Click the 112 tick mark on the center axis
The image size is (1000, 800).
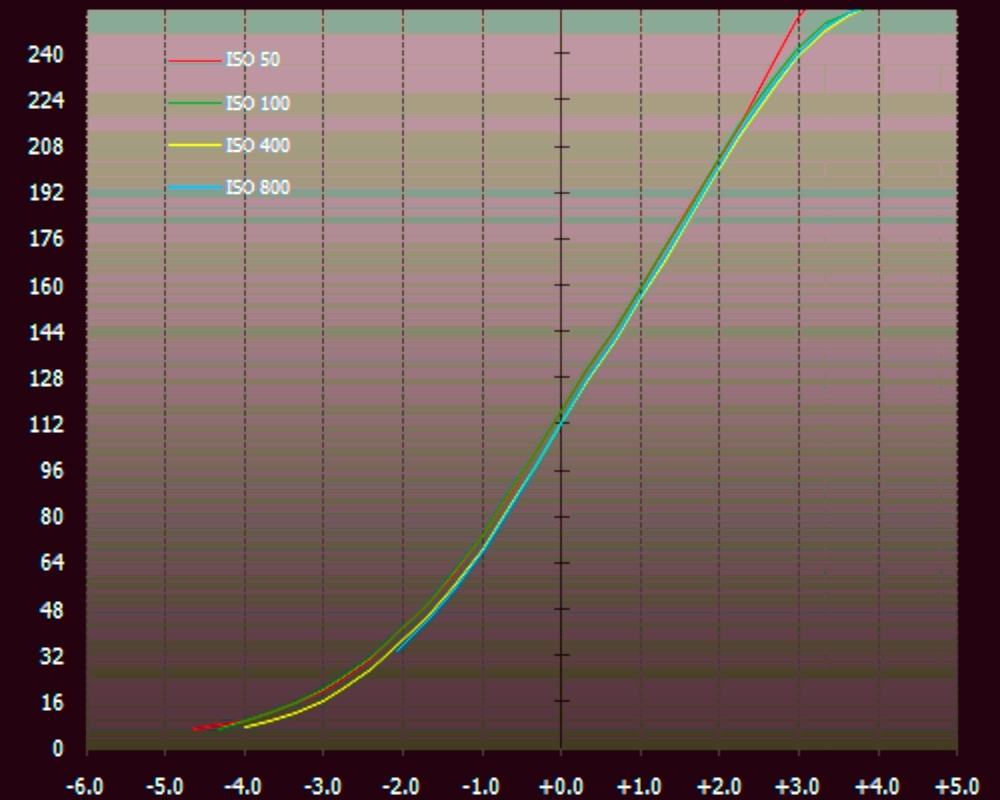561,424
